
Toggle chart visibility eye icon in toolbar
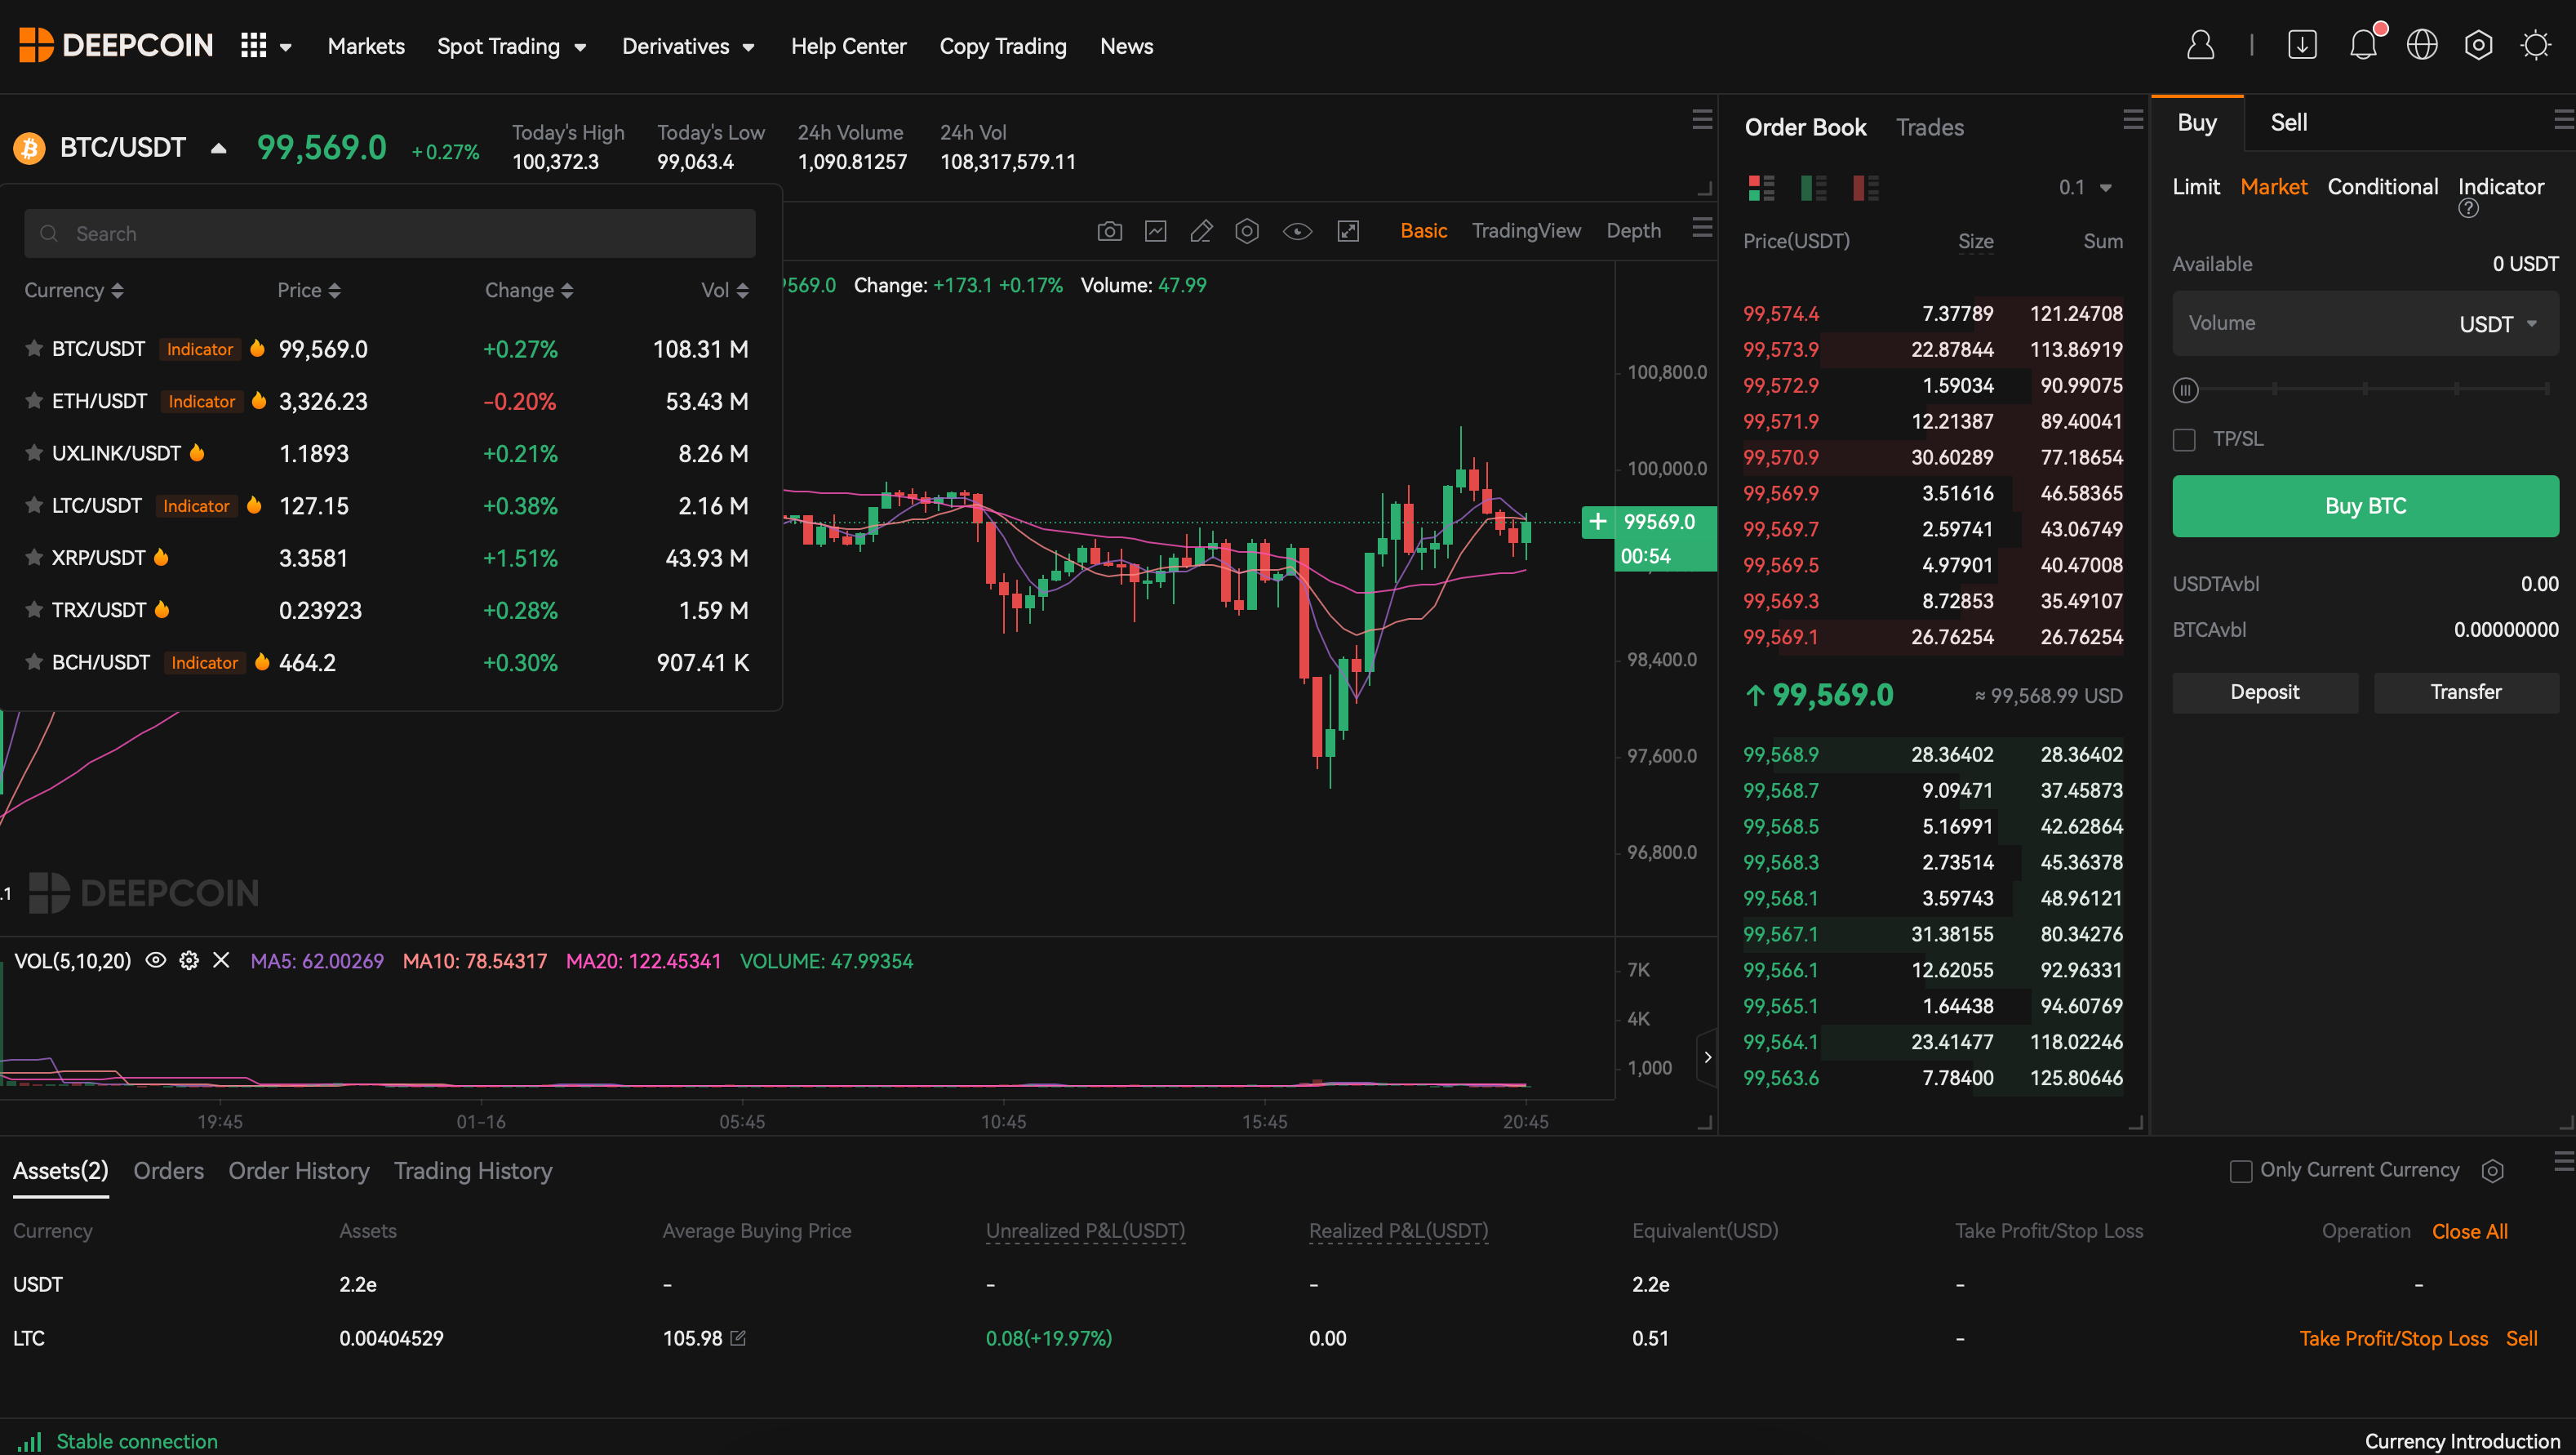[x=1297, y=231]
